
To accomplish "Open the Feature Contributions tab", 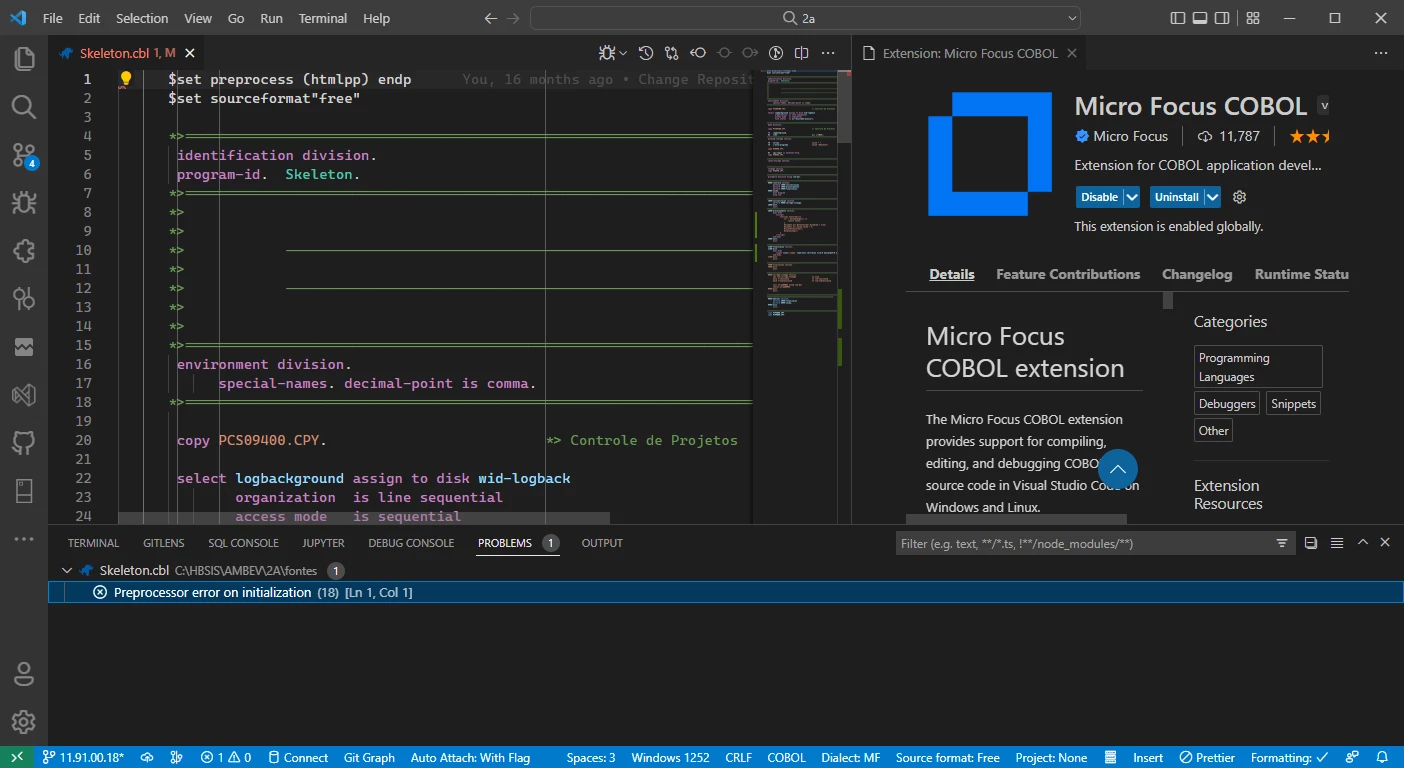I will [1068, 274].
